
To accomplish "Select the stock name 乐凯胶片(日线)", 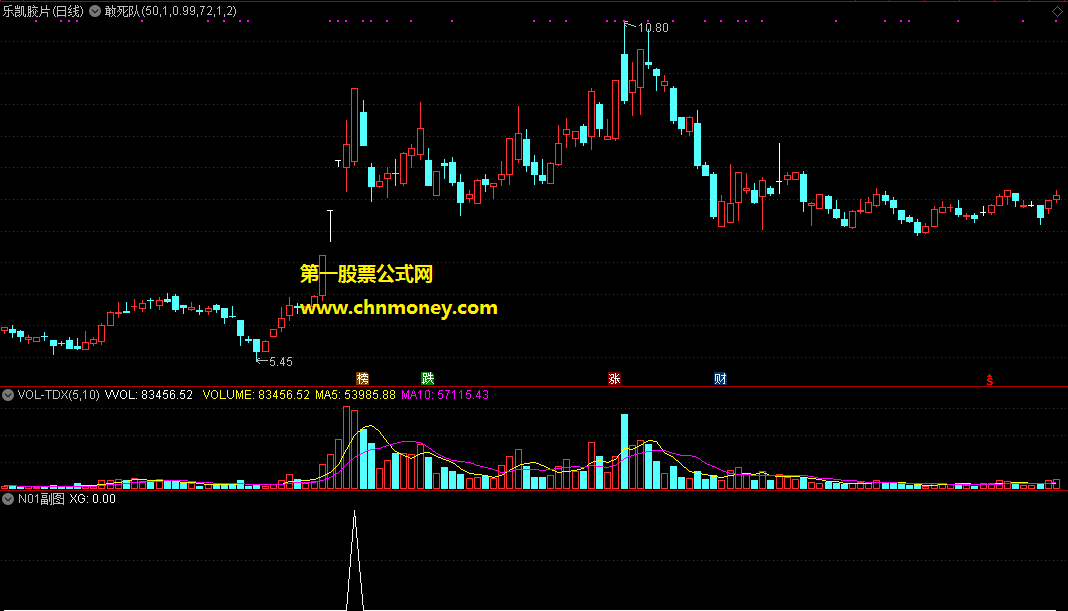I will [43, 11].
